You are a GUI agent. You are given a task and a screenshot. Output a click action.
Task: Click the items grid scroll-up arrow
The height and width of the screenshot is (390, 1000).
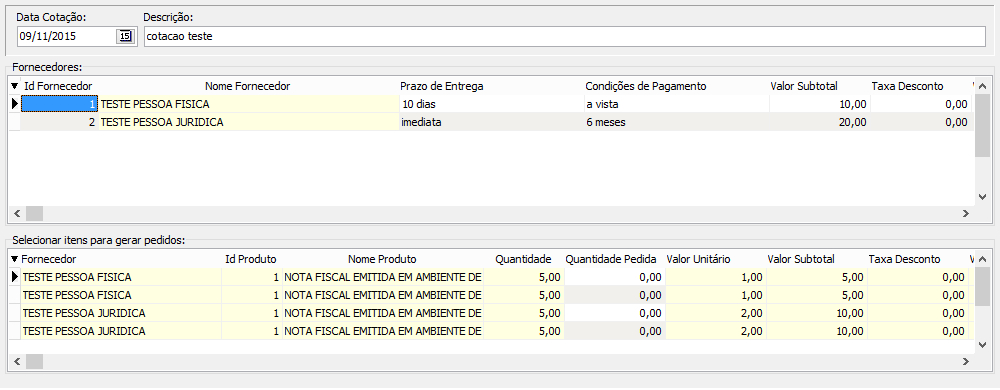983,258
